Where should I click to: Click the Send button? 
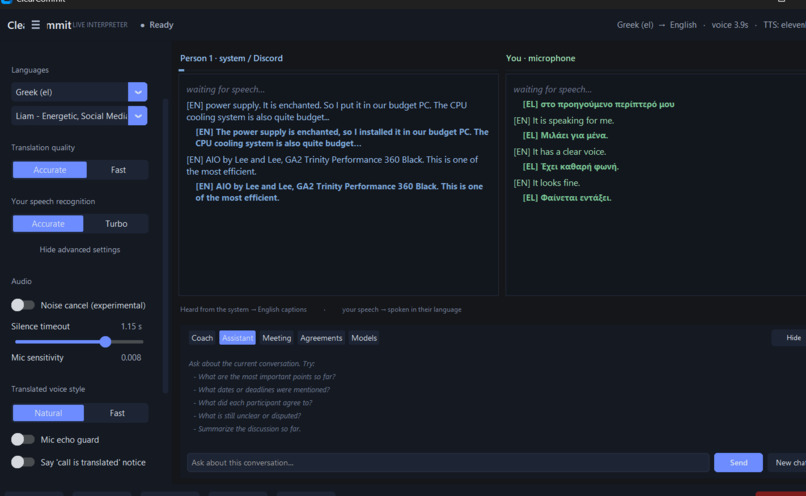tap(738, 463)
